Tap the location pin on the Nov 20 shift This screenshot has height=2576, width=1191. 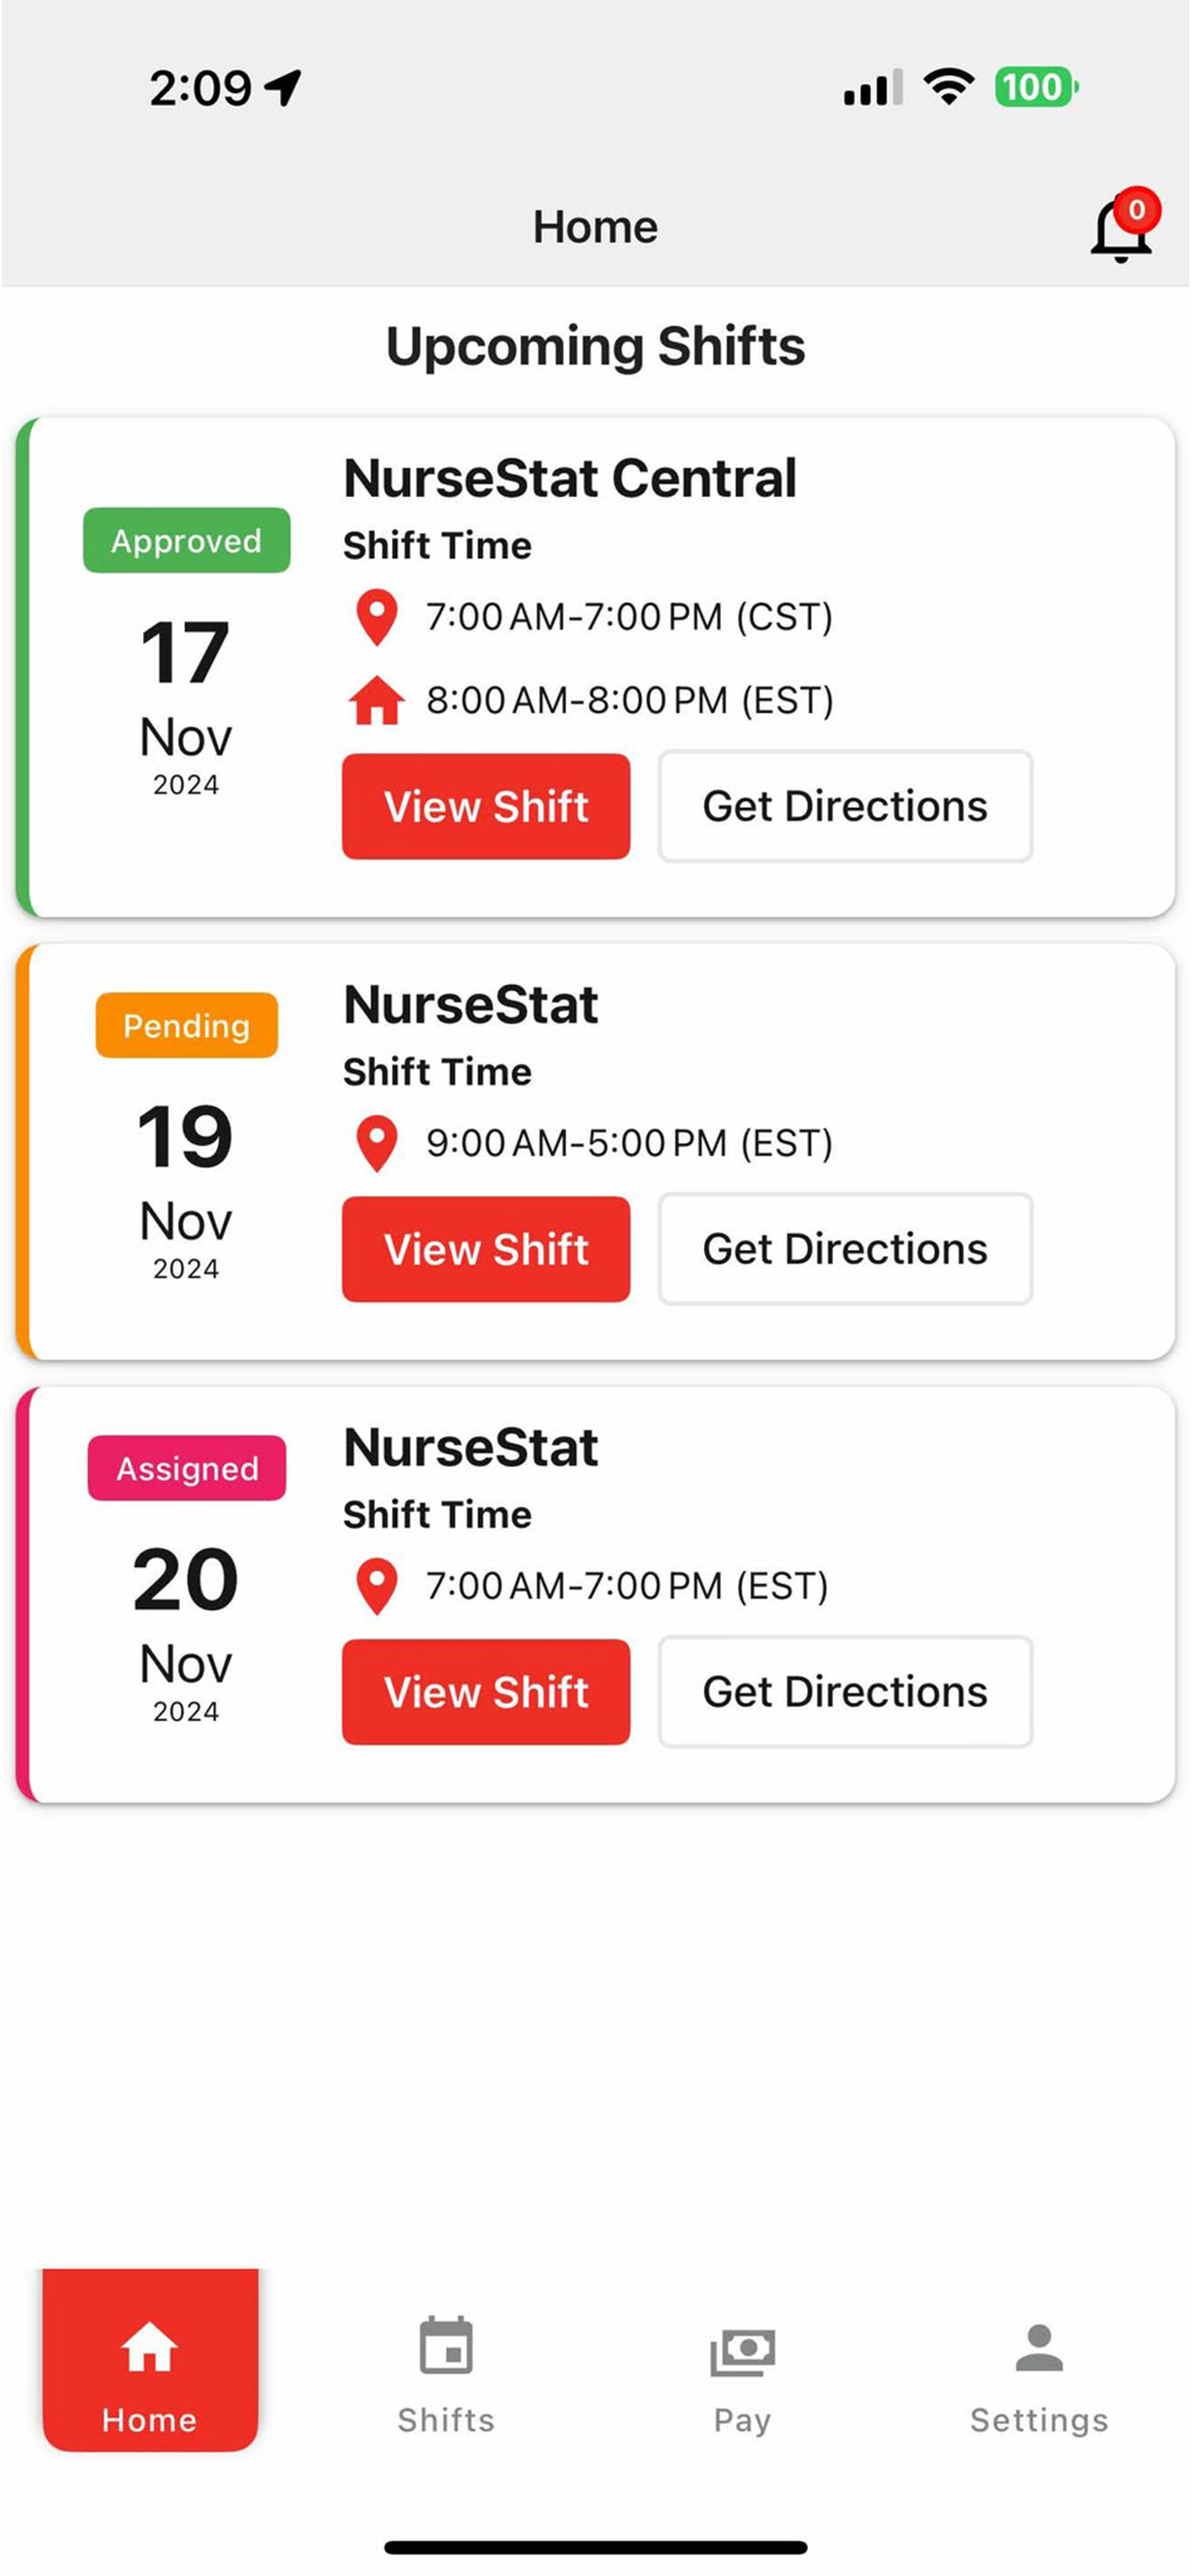tap(377, 1586)
